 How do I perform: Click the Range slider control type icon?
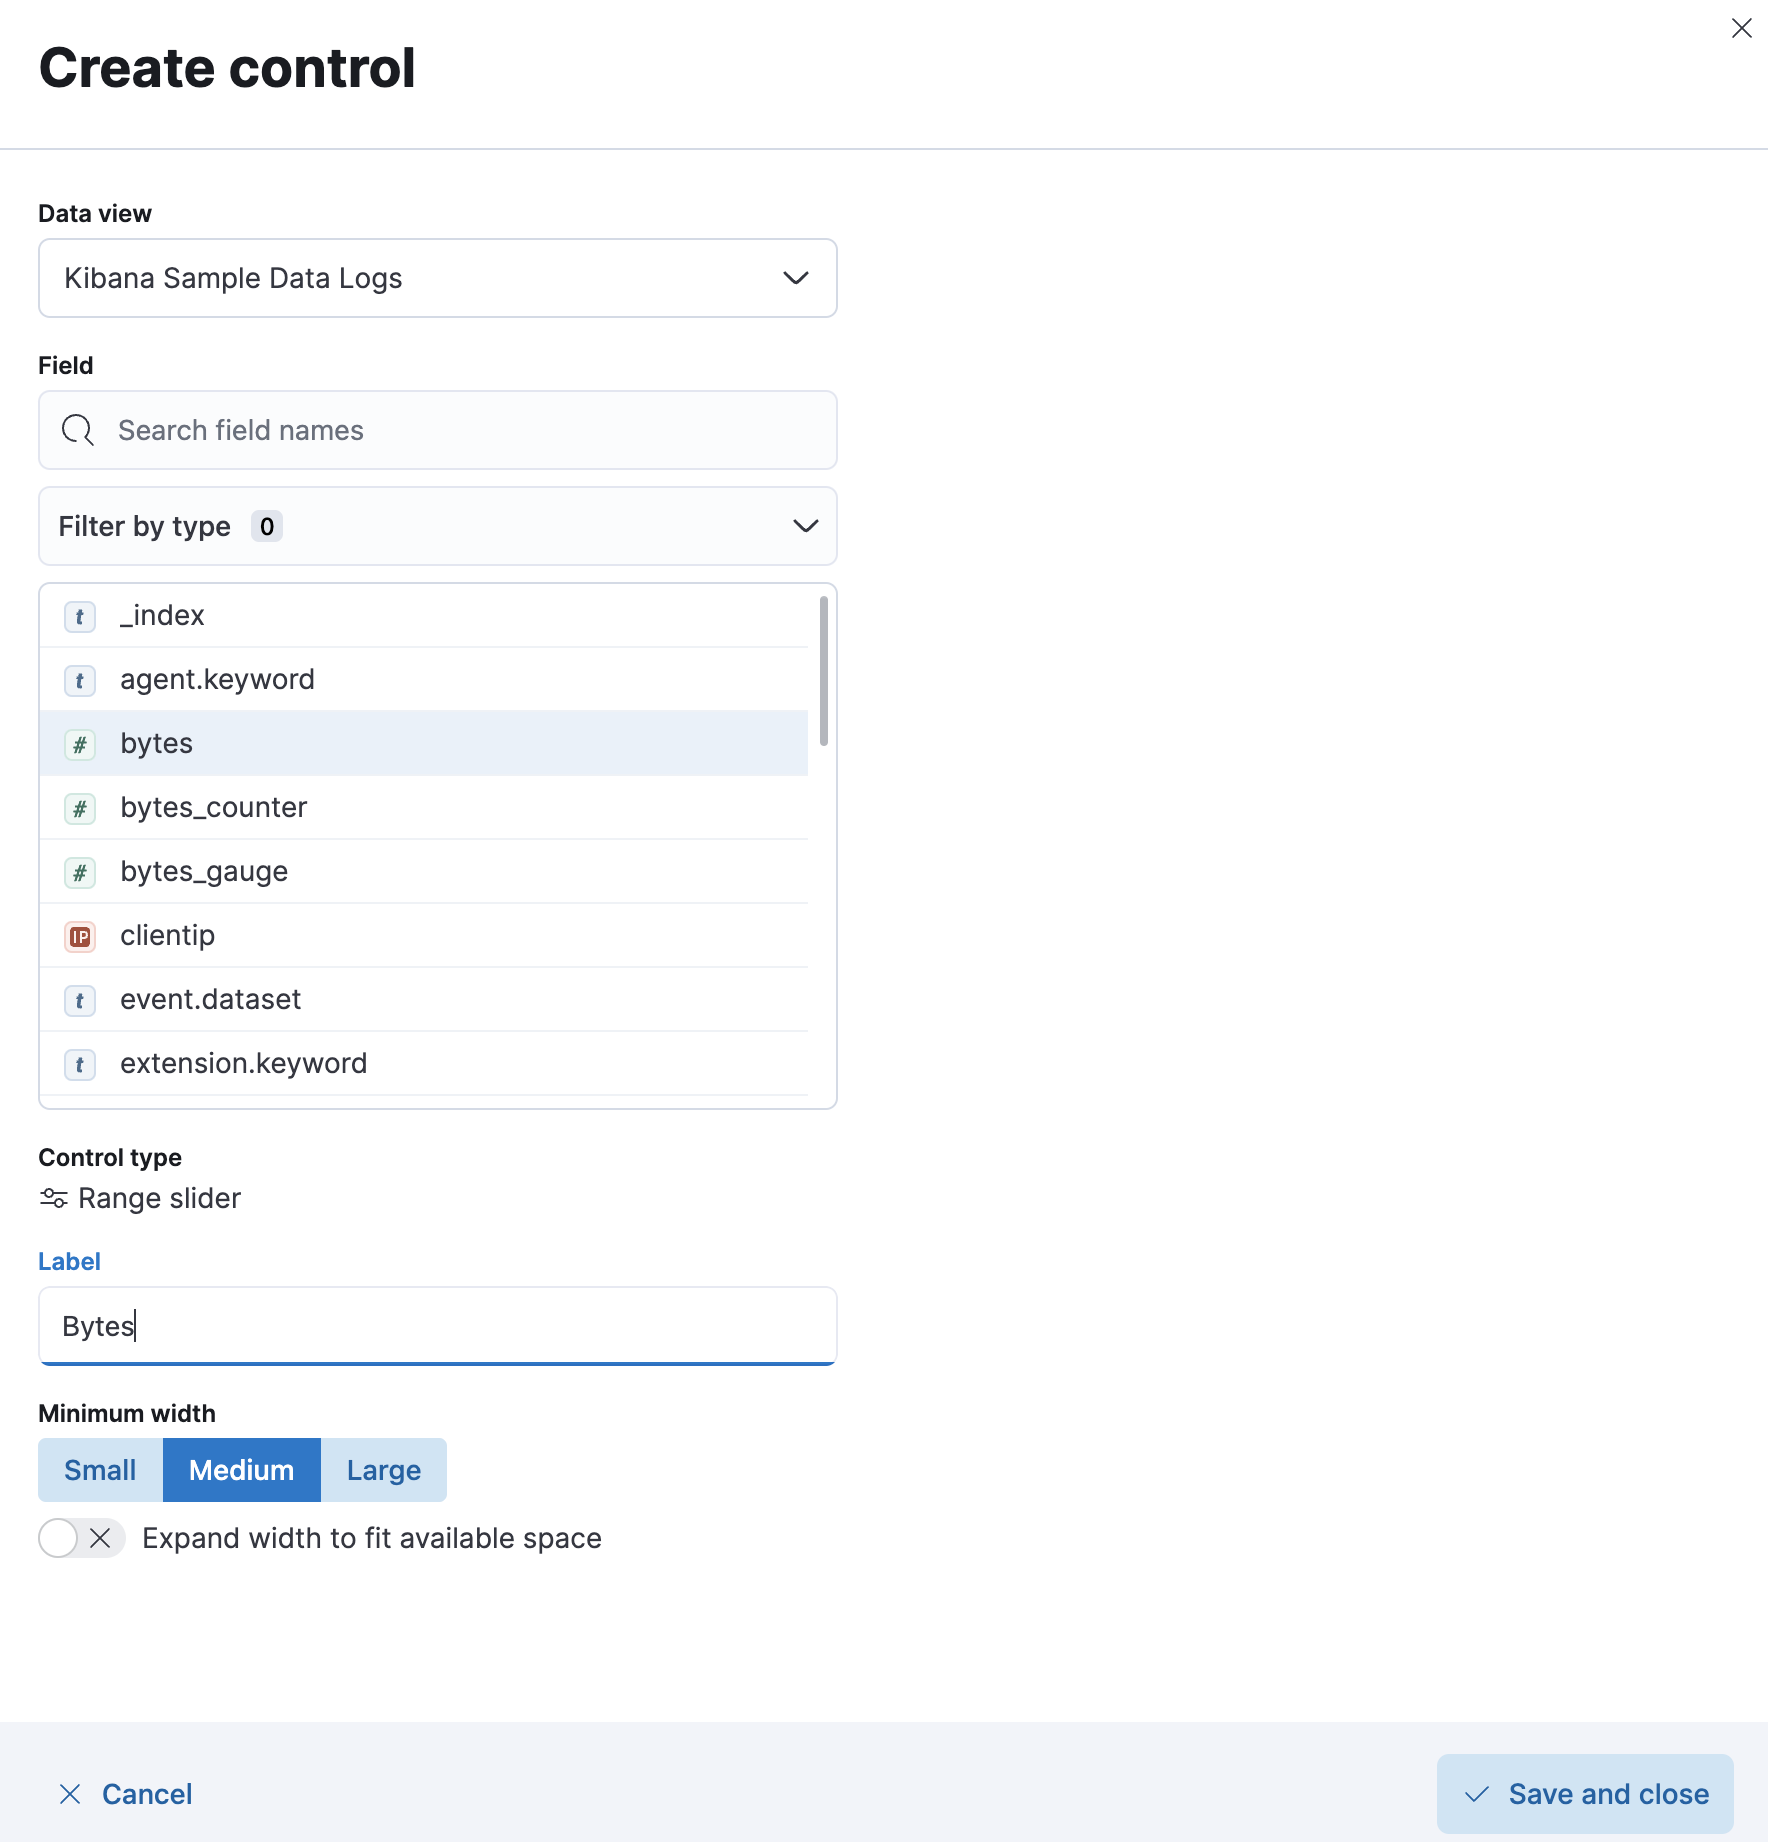[54, 1198]
